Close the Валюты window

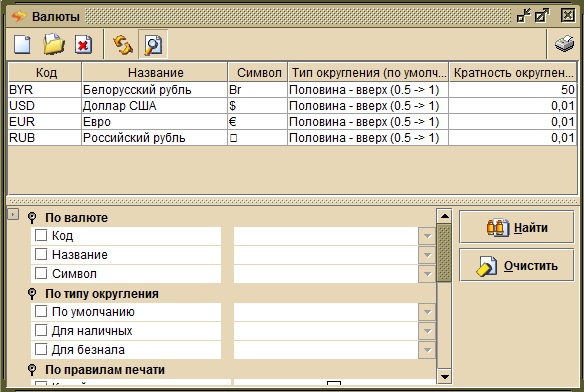568,16
